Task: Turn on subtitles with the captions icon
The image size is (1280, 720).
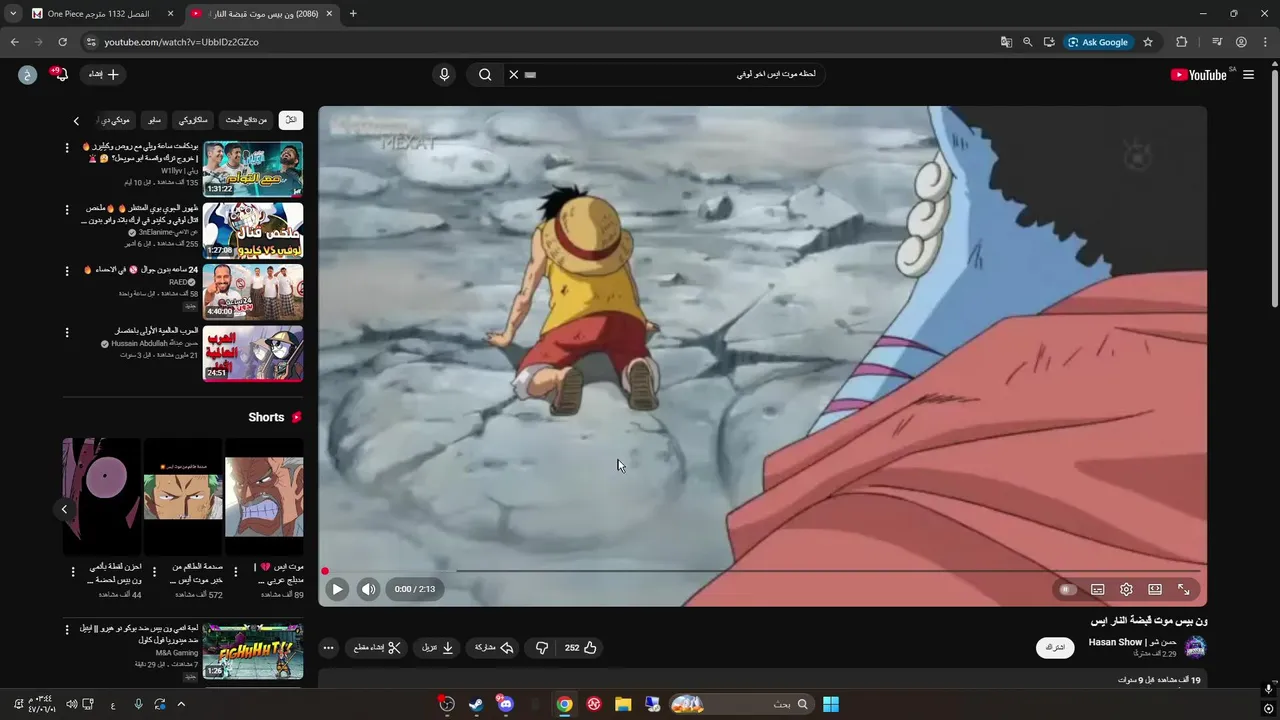Action: (1097, 590)
